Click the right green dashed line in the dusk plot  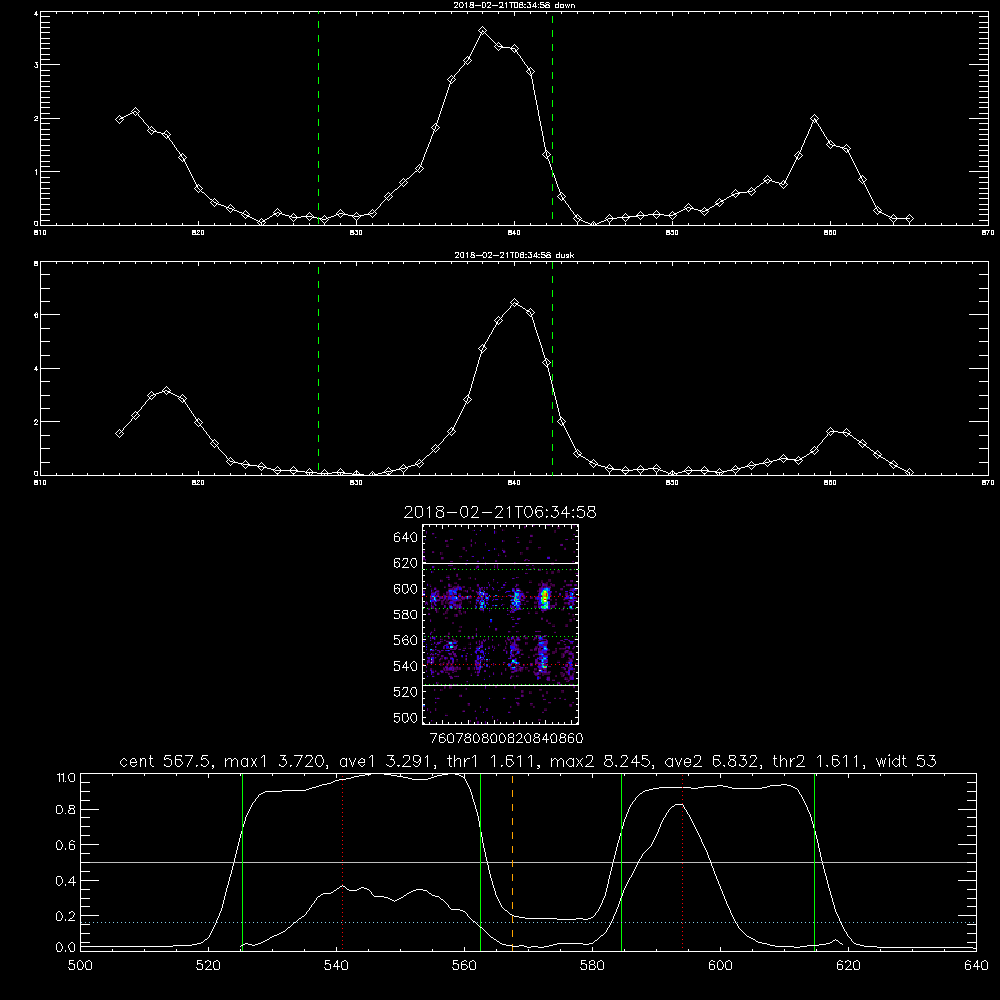[552, 369]
